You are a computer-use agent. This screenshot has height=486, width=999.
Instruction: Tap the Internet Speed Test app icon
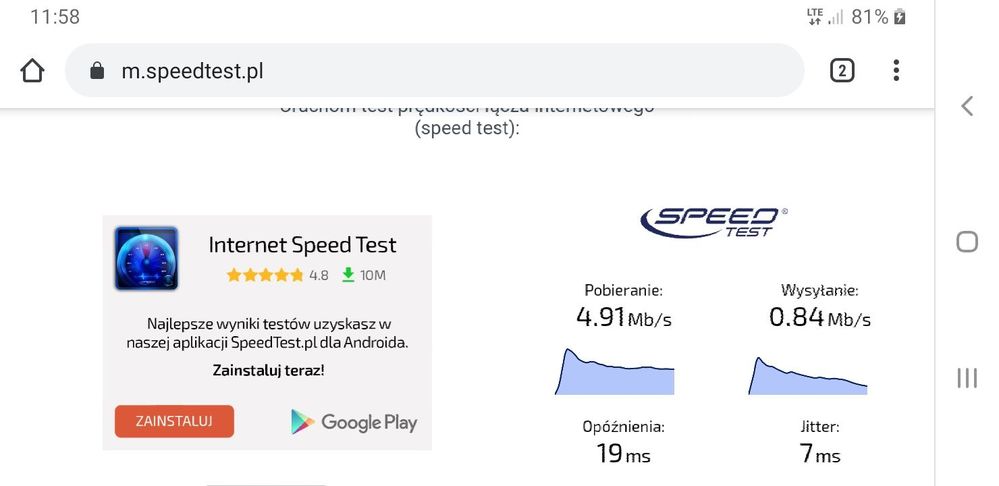pyautogui.click(x=146, y=259)
